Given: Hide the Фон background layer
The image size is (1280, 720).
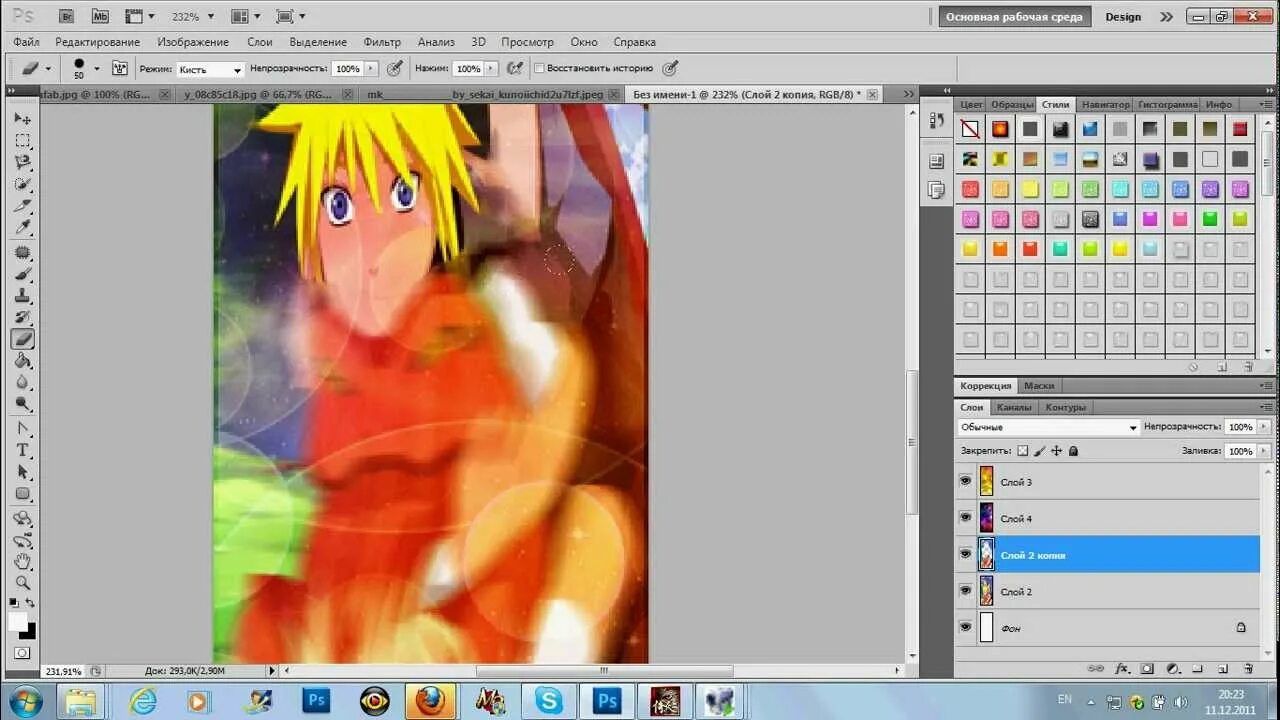Looking at the screenshot, I should [965, 627].
